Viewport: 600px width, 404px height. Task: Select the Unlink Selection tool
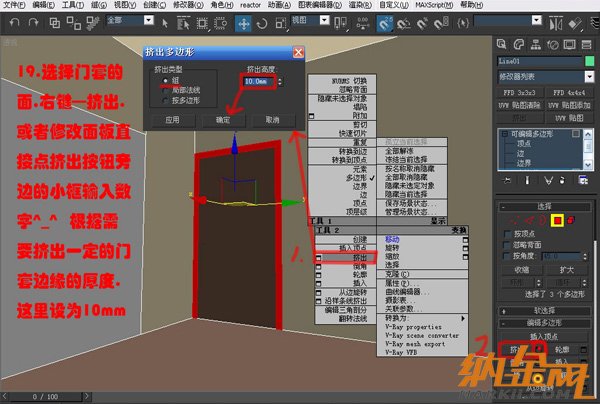point(73,23)
